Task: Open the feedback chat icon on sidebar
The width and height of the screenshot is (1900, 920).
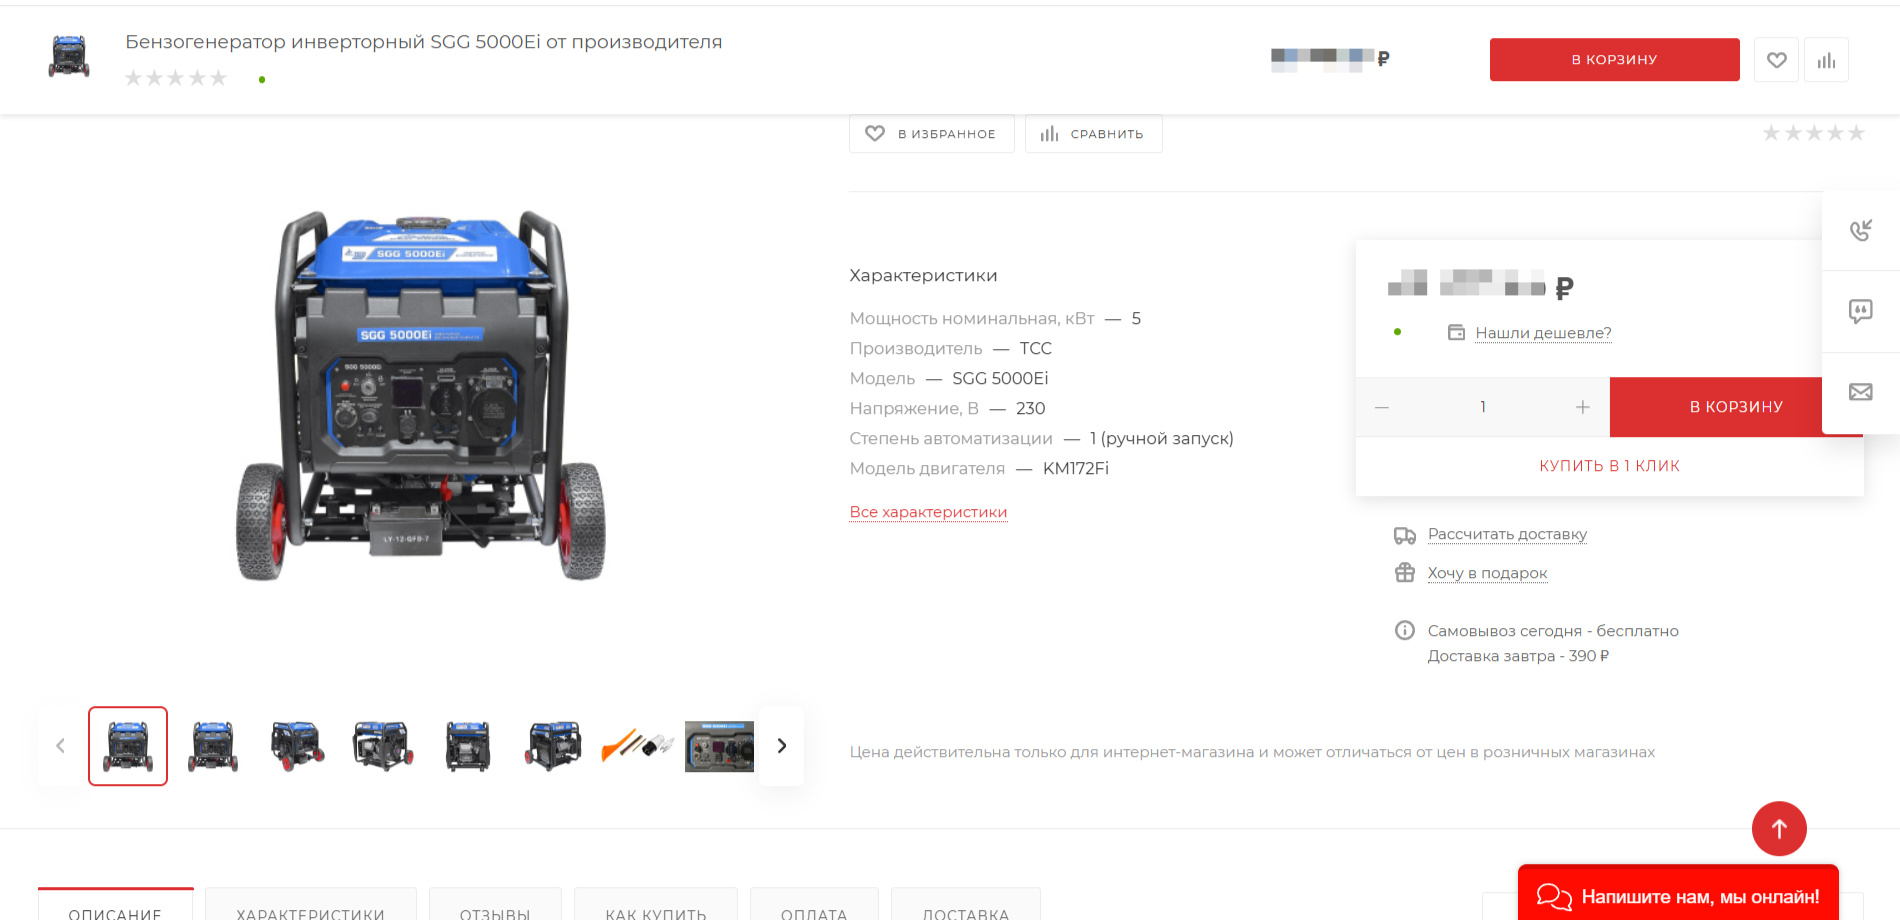Action: 1860,311
